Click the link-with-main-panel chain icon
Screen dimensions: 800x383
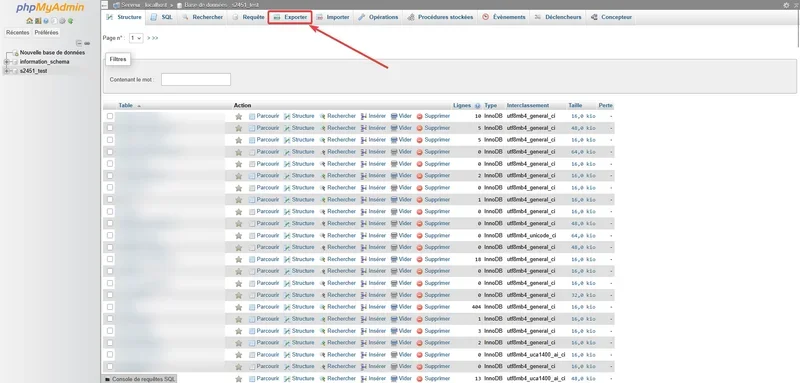(87, 43)
